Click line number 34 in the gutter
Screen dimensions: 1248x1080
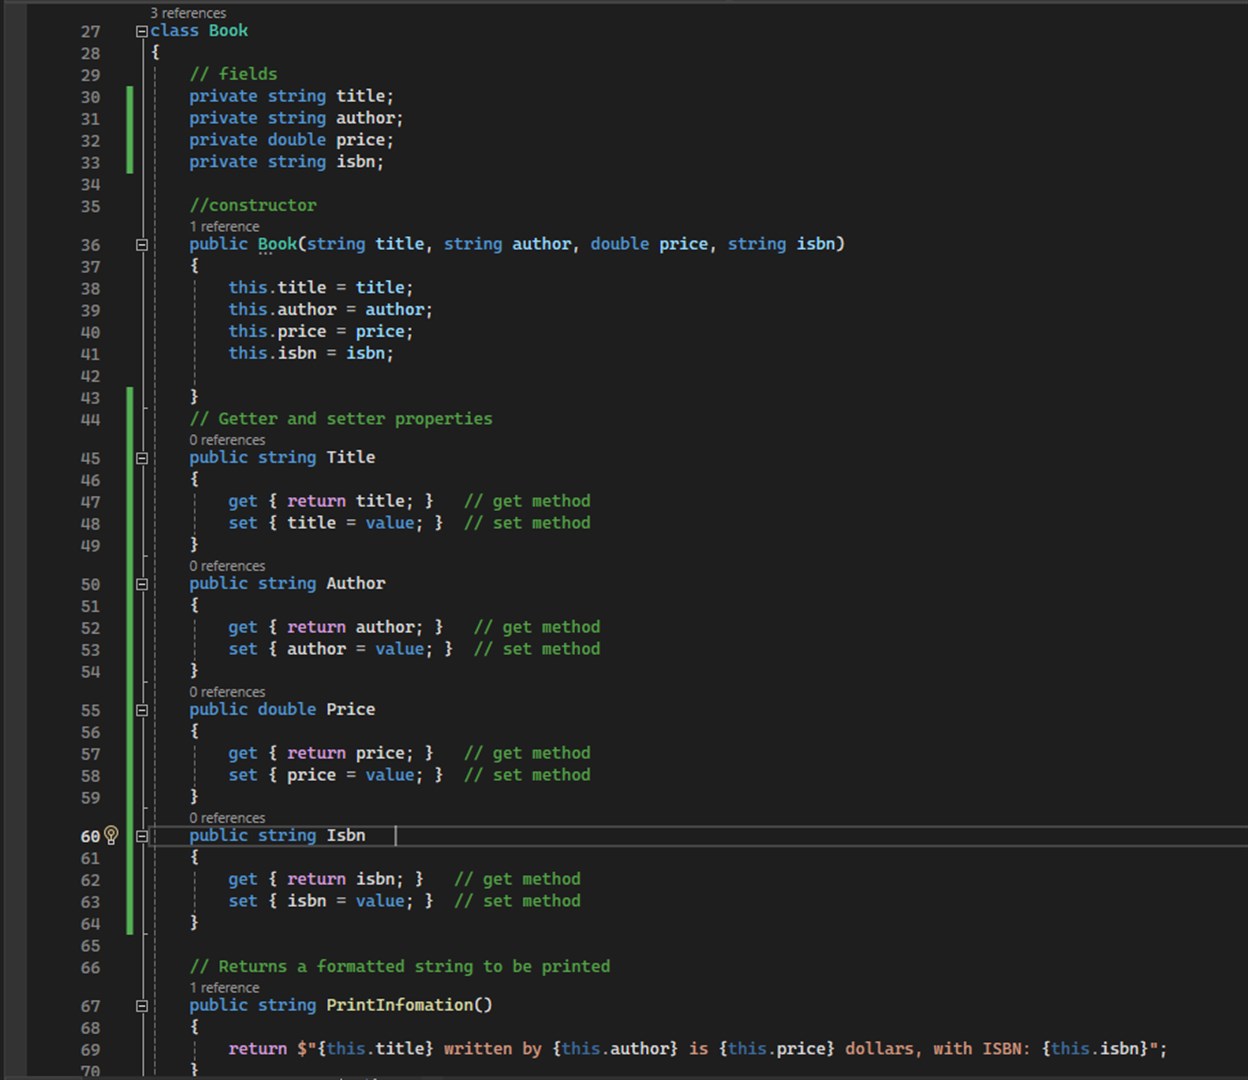(x=90, y=185)
